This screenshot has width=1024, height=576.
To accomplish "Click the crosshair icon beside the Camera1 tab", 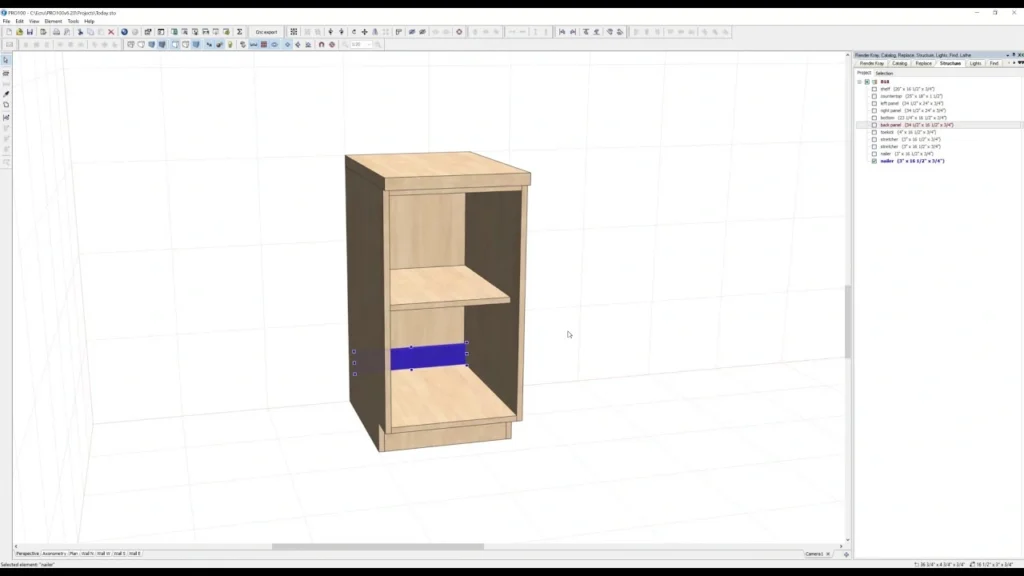I will tap(846, 554).
